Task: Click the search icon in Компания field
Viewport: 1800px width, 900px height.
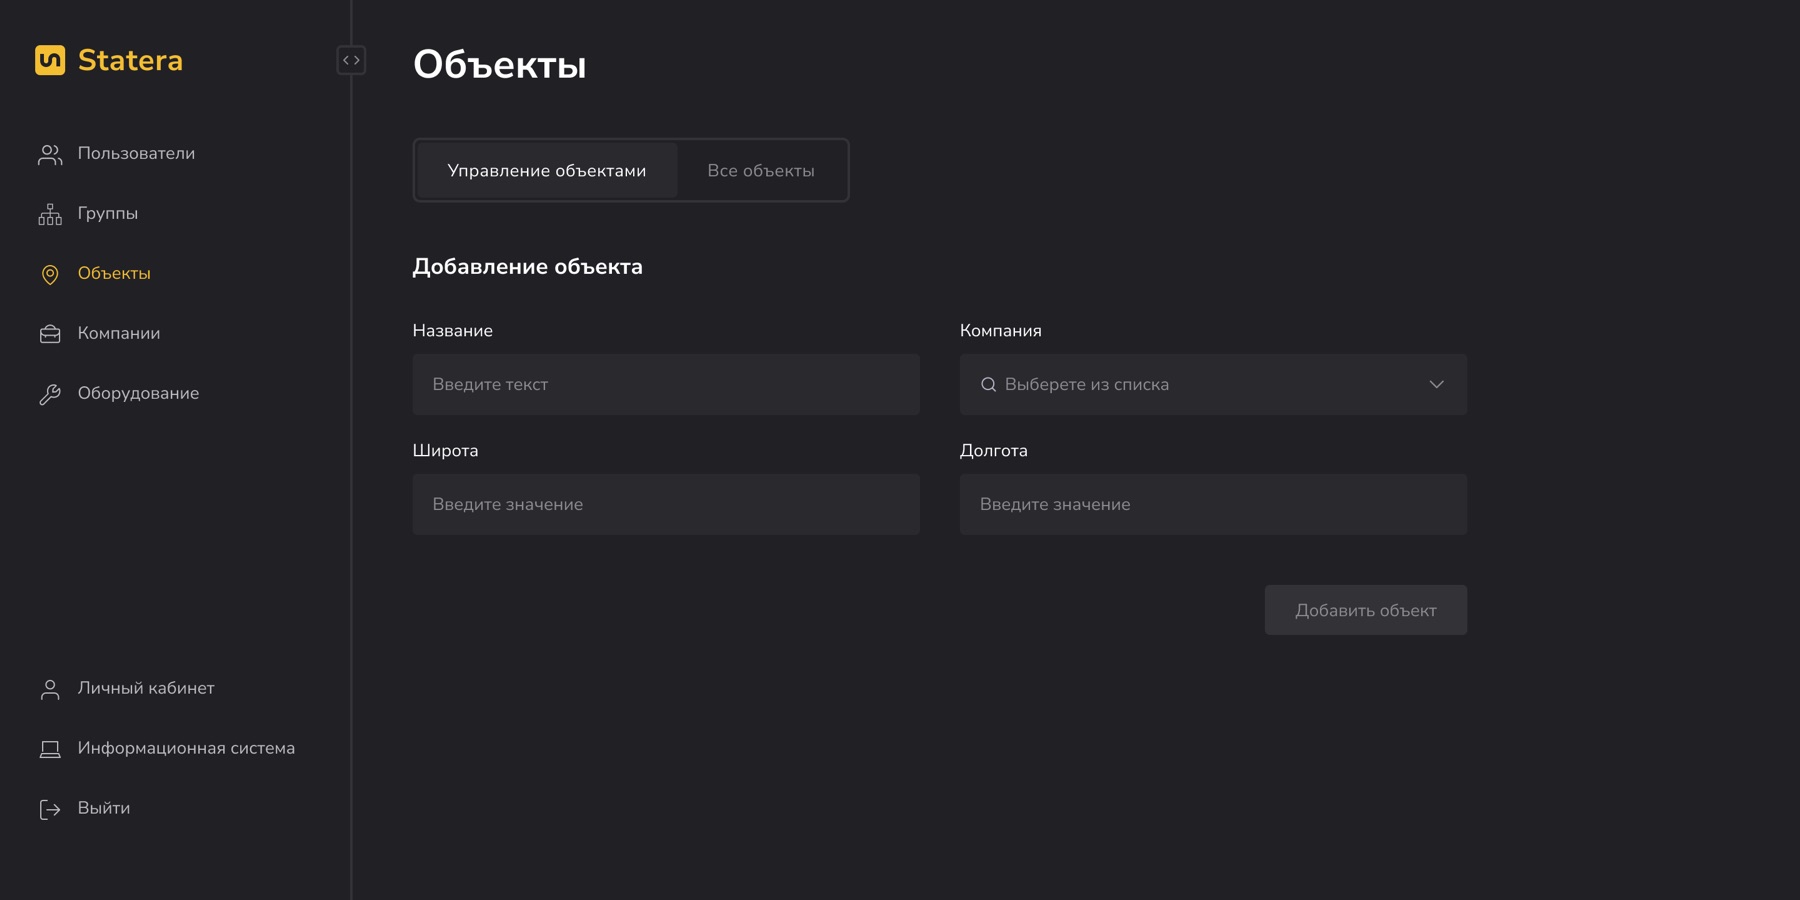Action: click(988, 385)
